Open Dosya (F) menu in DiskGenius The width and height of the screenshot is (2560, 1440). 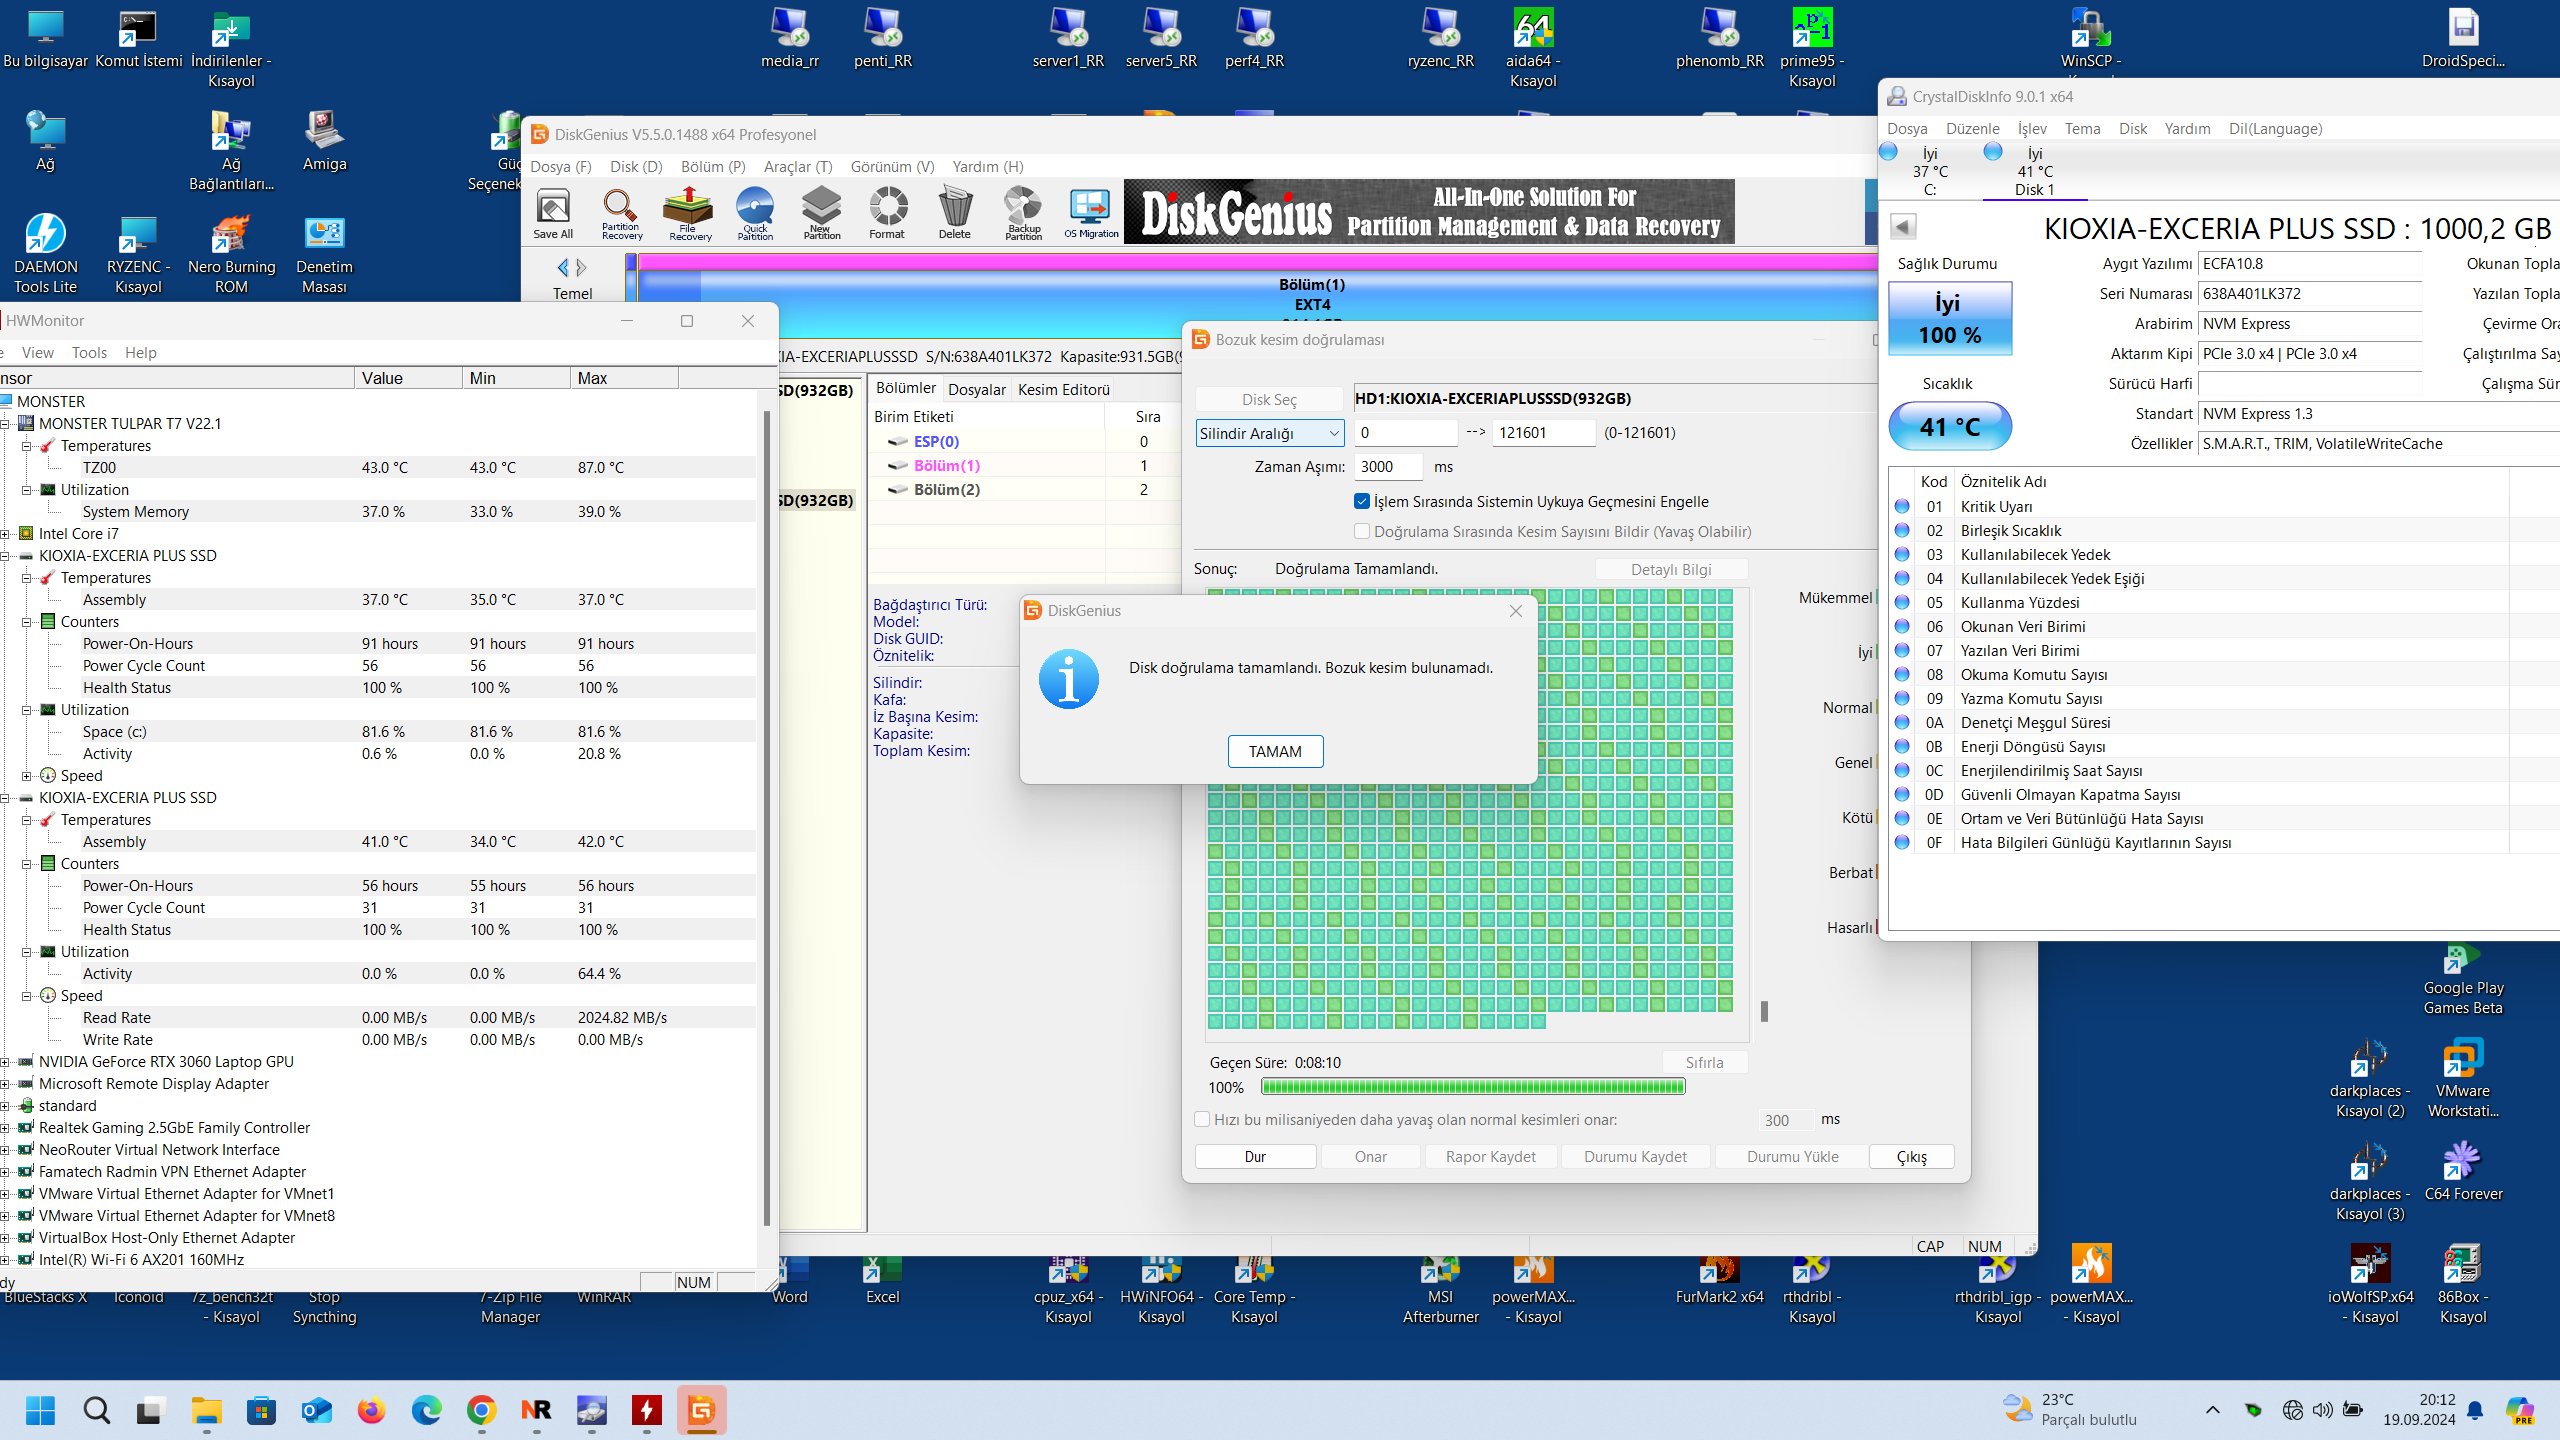pyautogui.click(x=561, y=166)
